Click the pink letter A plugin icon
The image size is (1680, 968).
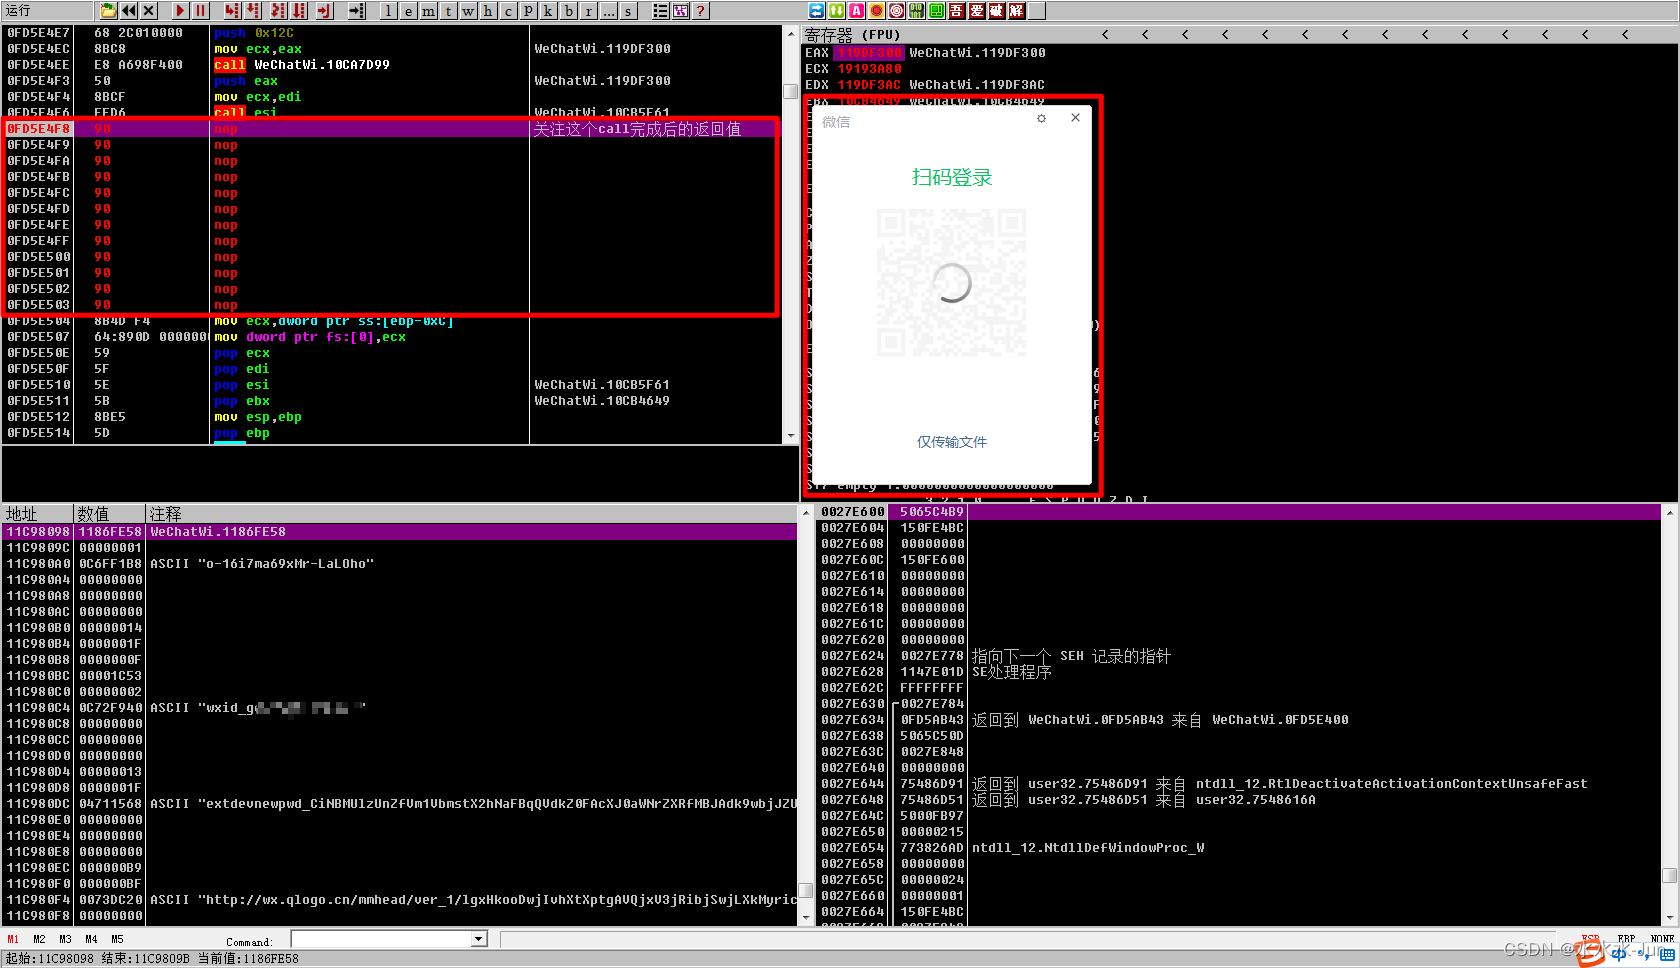pyautogui.click(x=857, y=11)
